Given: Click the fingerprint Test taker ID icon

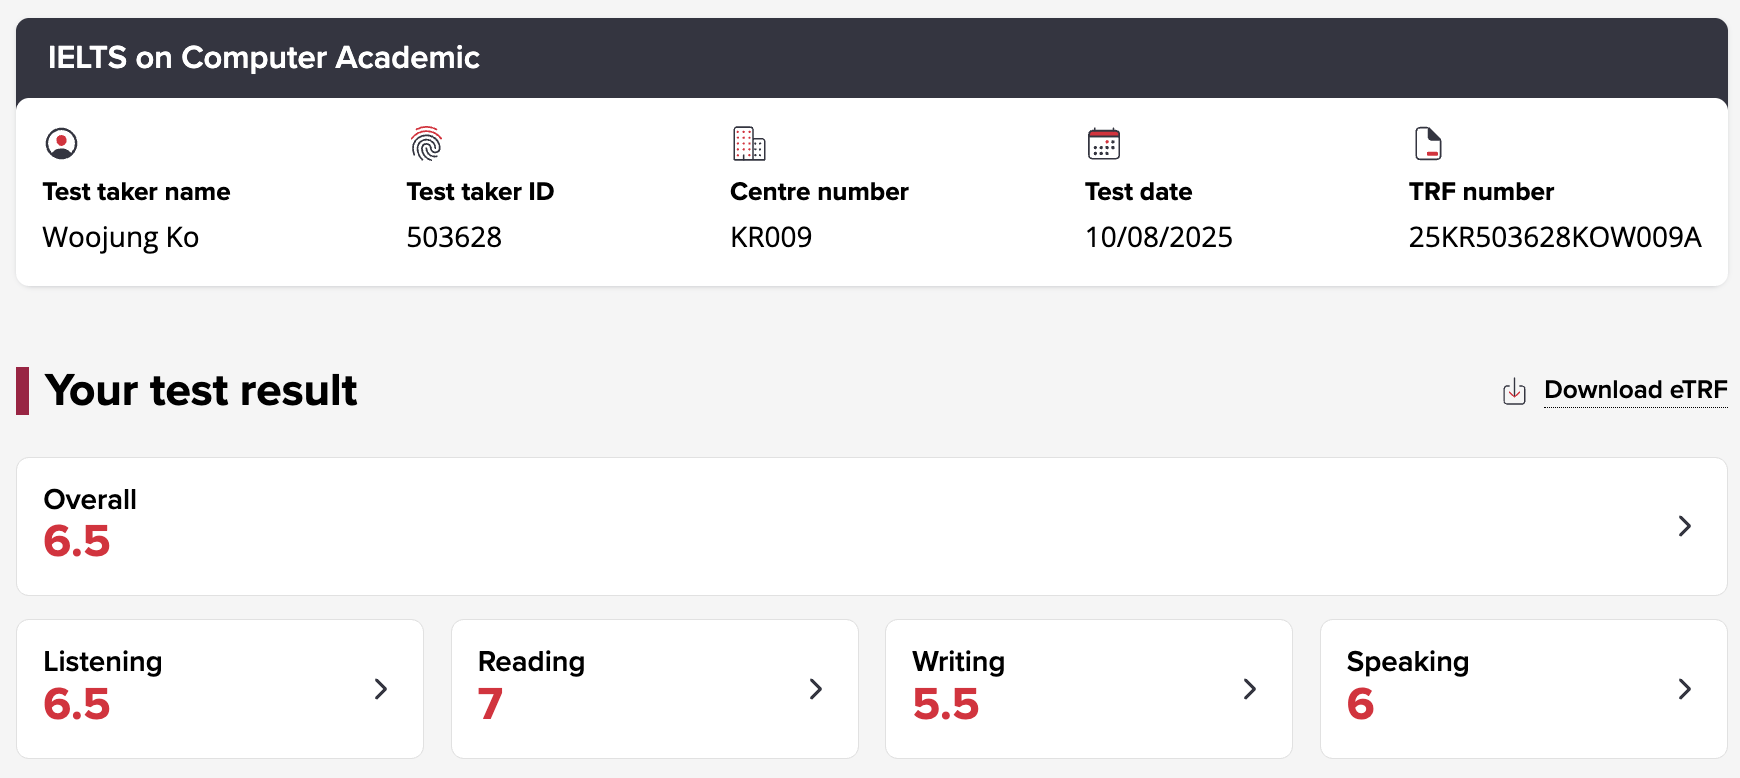Looking at the screenshot, I should coord(426,144).
